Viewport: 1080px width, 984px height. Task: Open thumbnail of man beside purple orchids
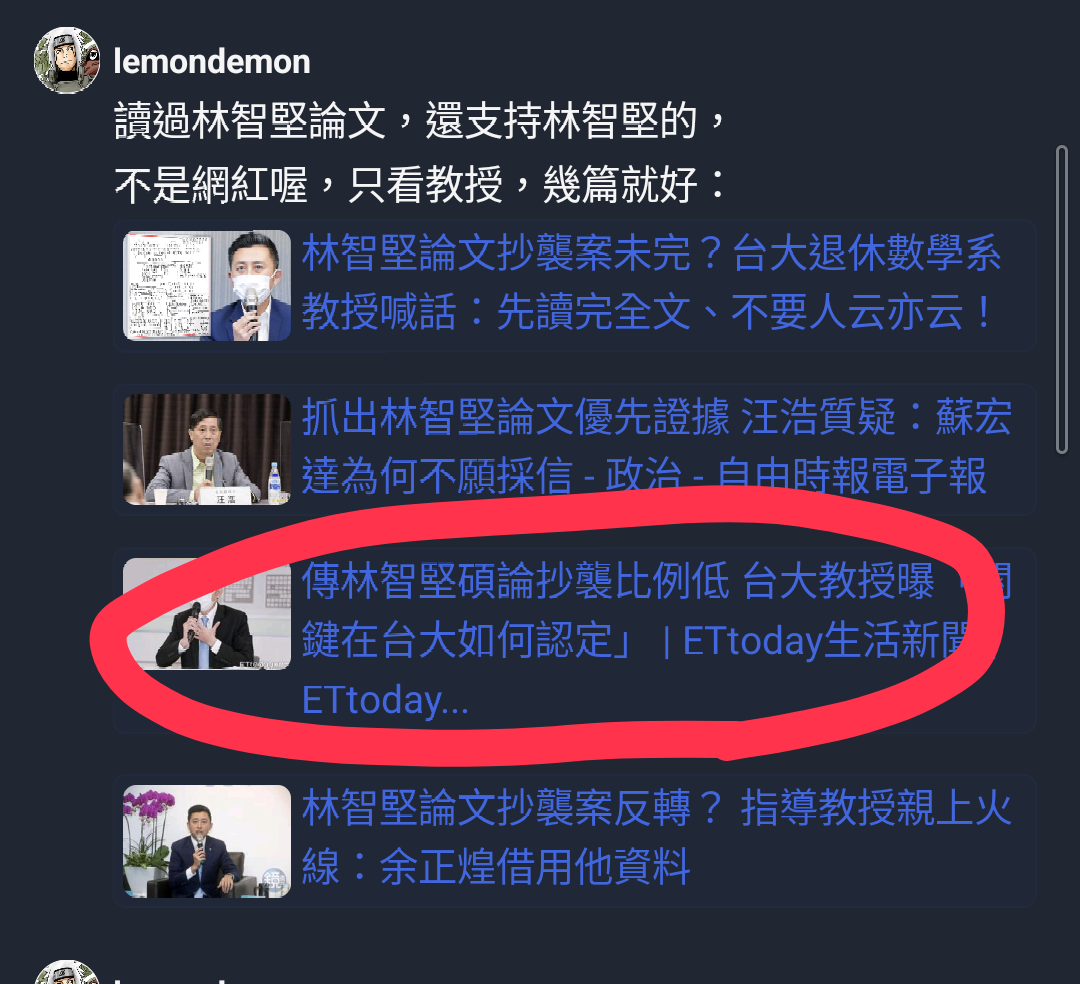[x=207, y=841]
